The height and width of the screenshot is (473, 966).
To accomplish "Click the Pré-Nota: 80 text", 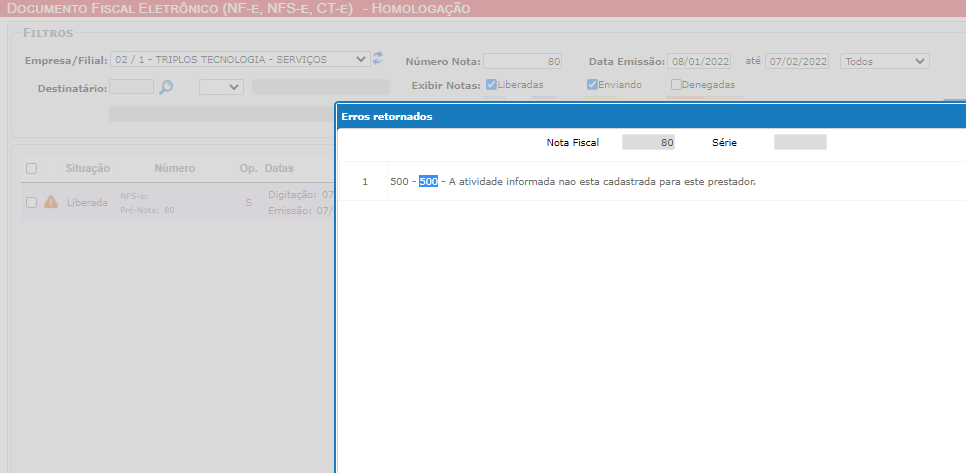I will coord(147,210).
